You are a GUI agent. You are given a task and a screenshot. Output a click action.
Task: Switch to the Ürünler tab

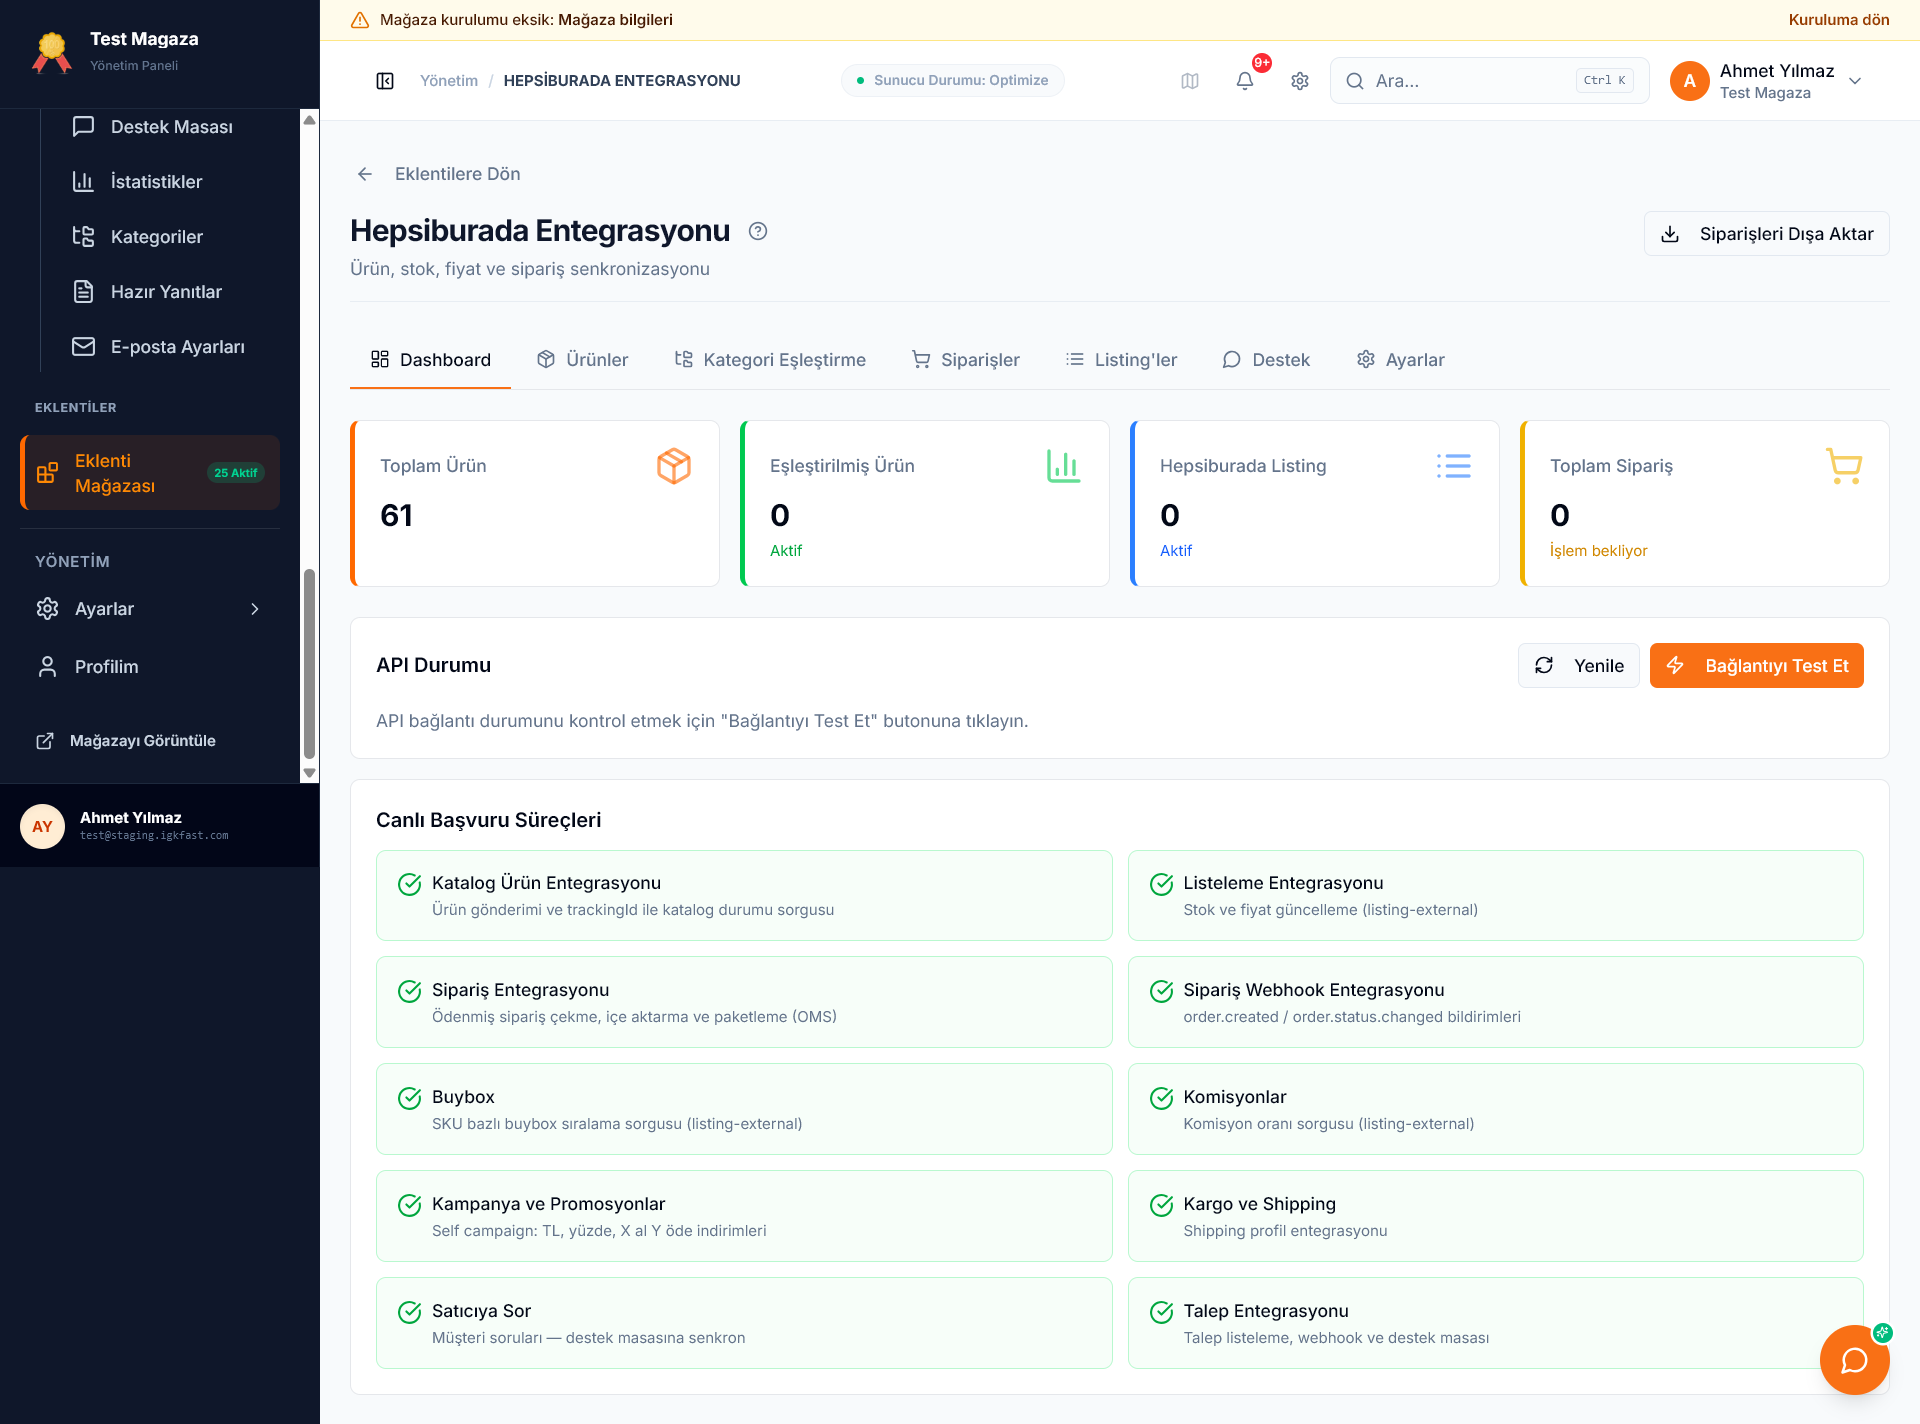click(582, 360)
